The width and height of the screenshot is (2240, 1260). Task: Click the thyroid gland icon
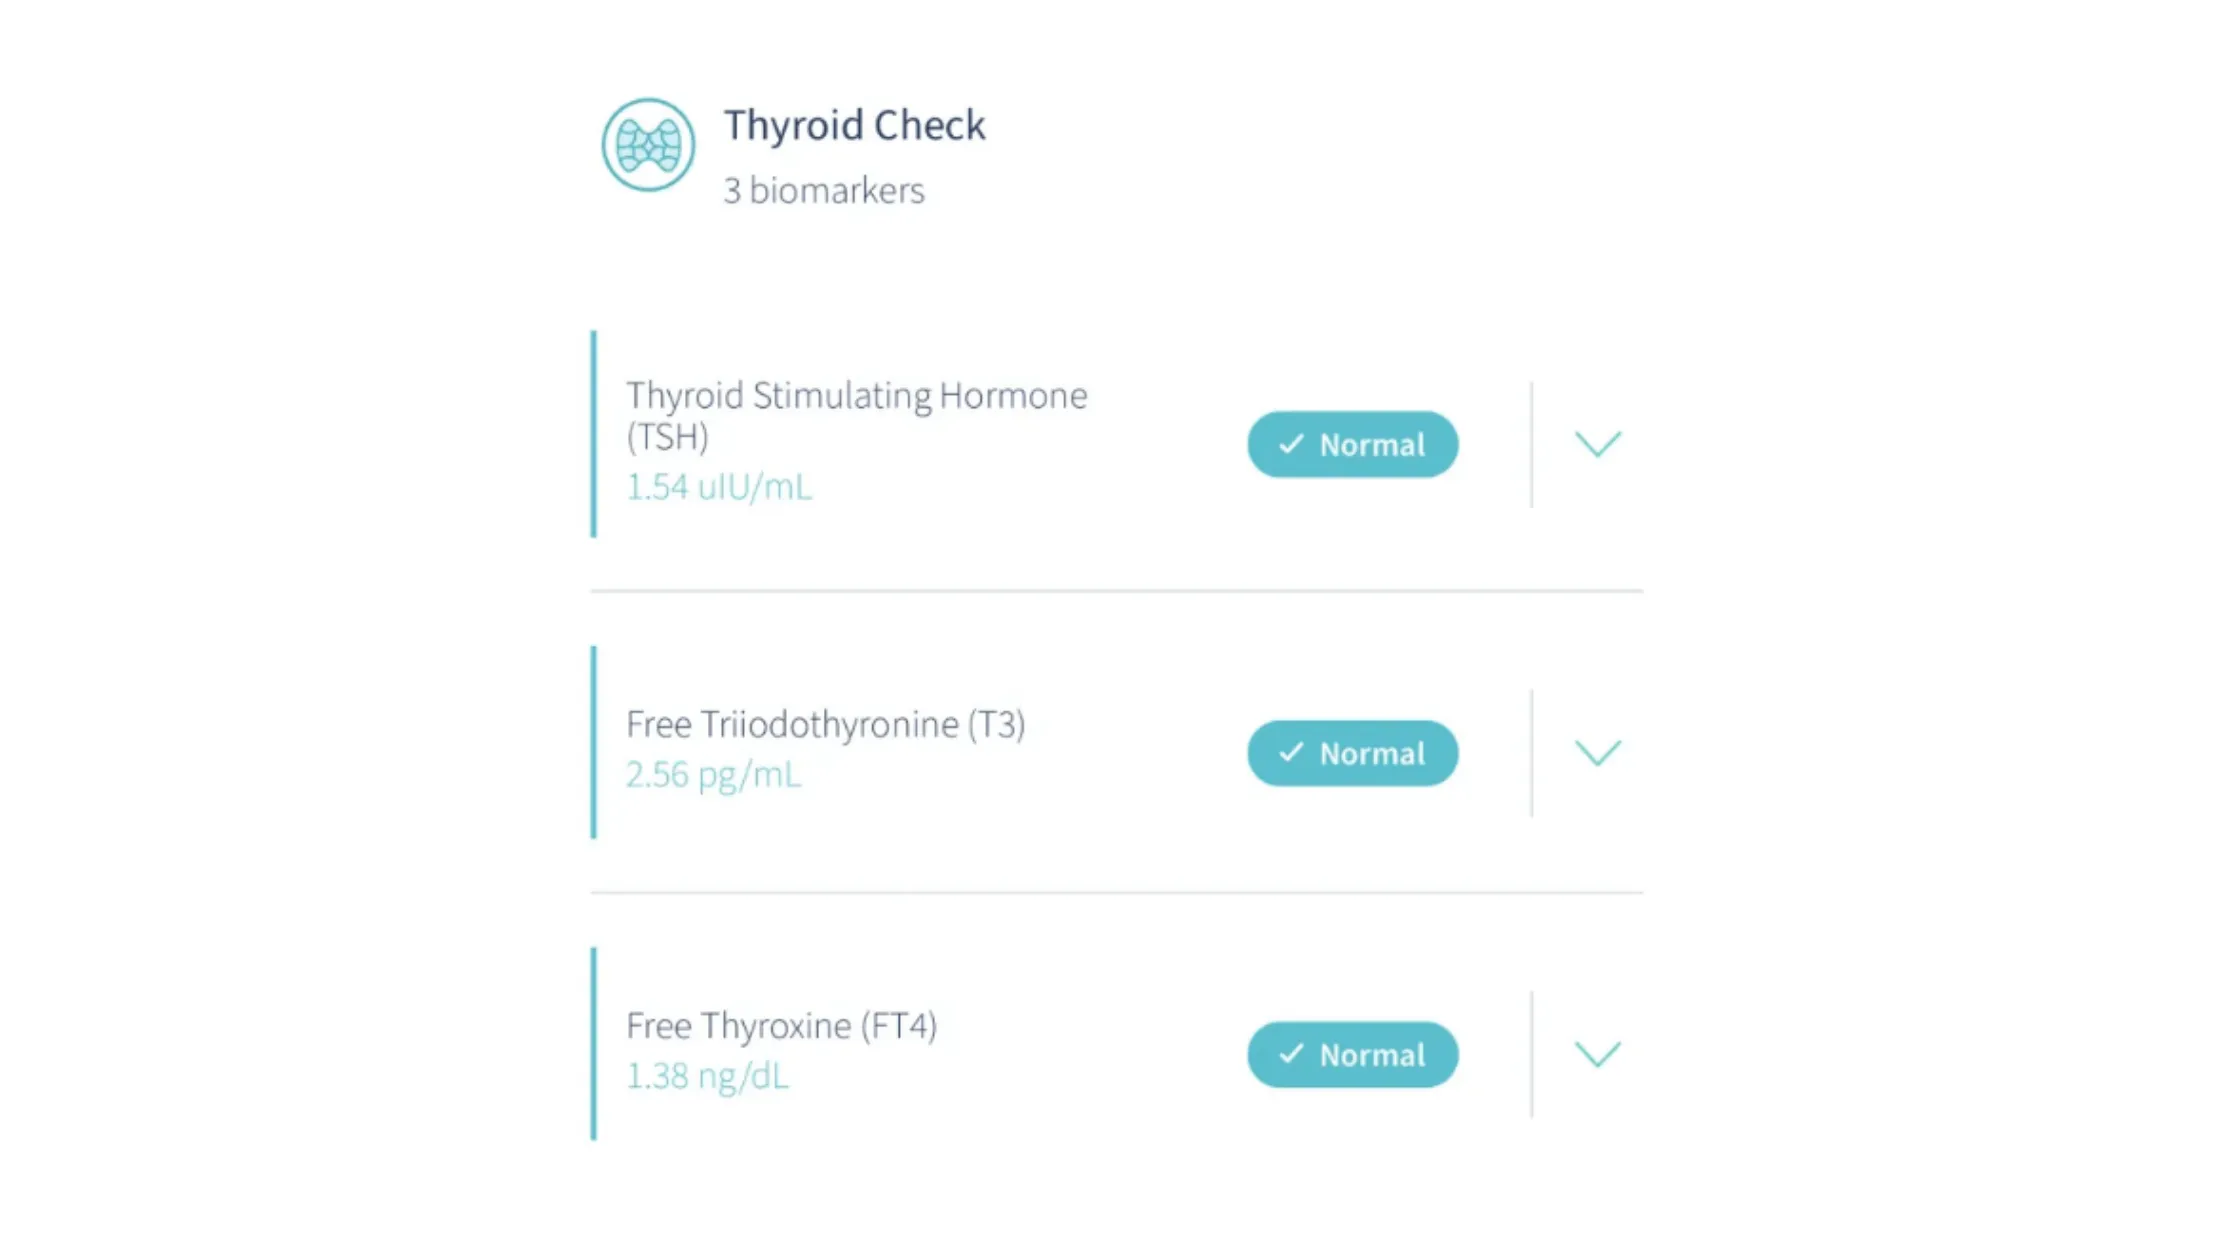pos(648,145)
